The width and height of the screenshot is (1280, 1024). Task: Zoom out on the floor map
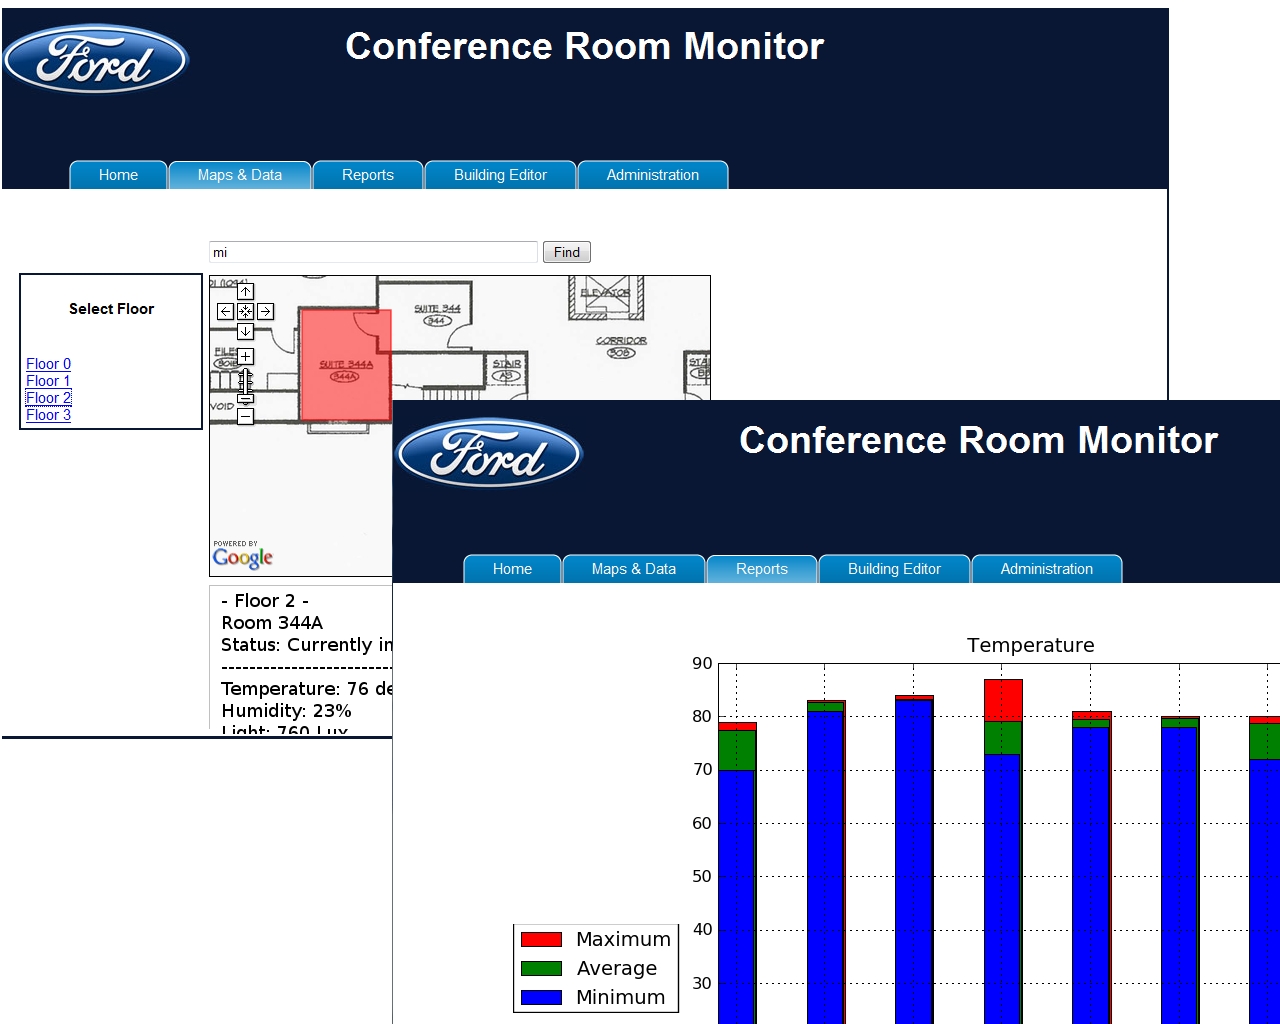[245, 416]
